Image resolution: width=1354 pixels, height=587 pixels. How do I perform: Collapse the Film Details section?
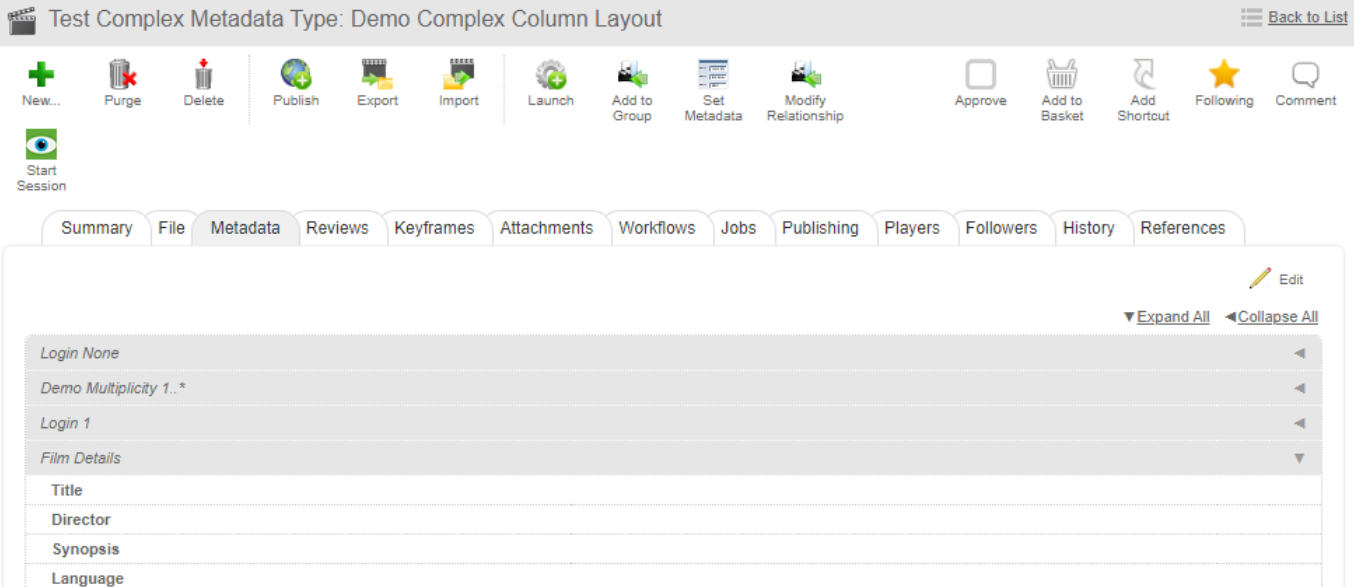[x=1299, y=459]
